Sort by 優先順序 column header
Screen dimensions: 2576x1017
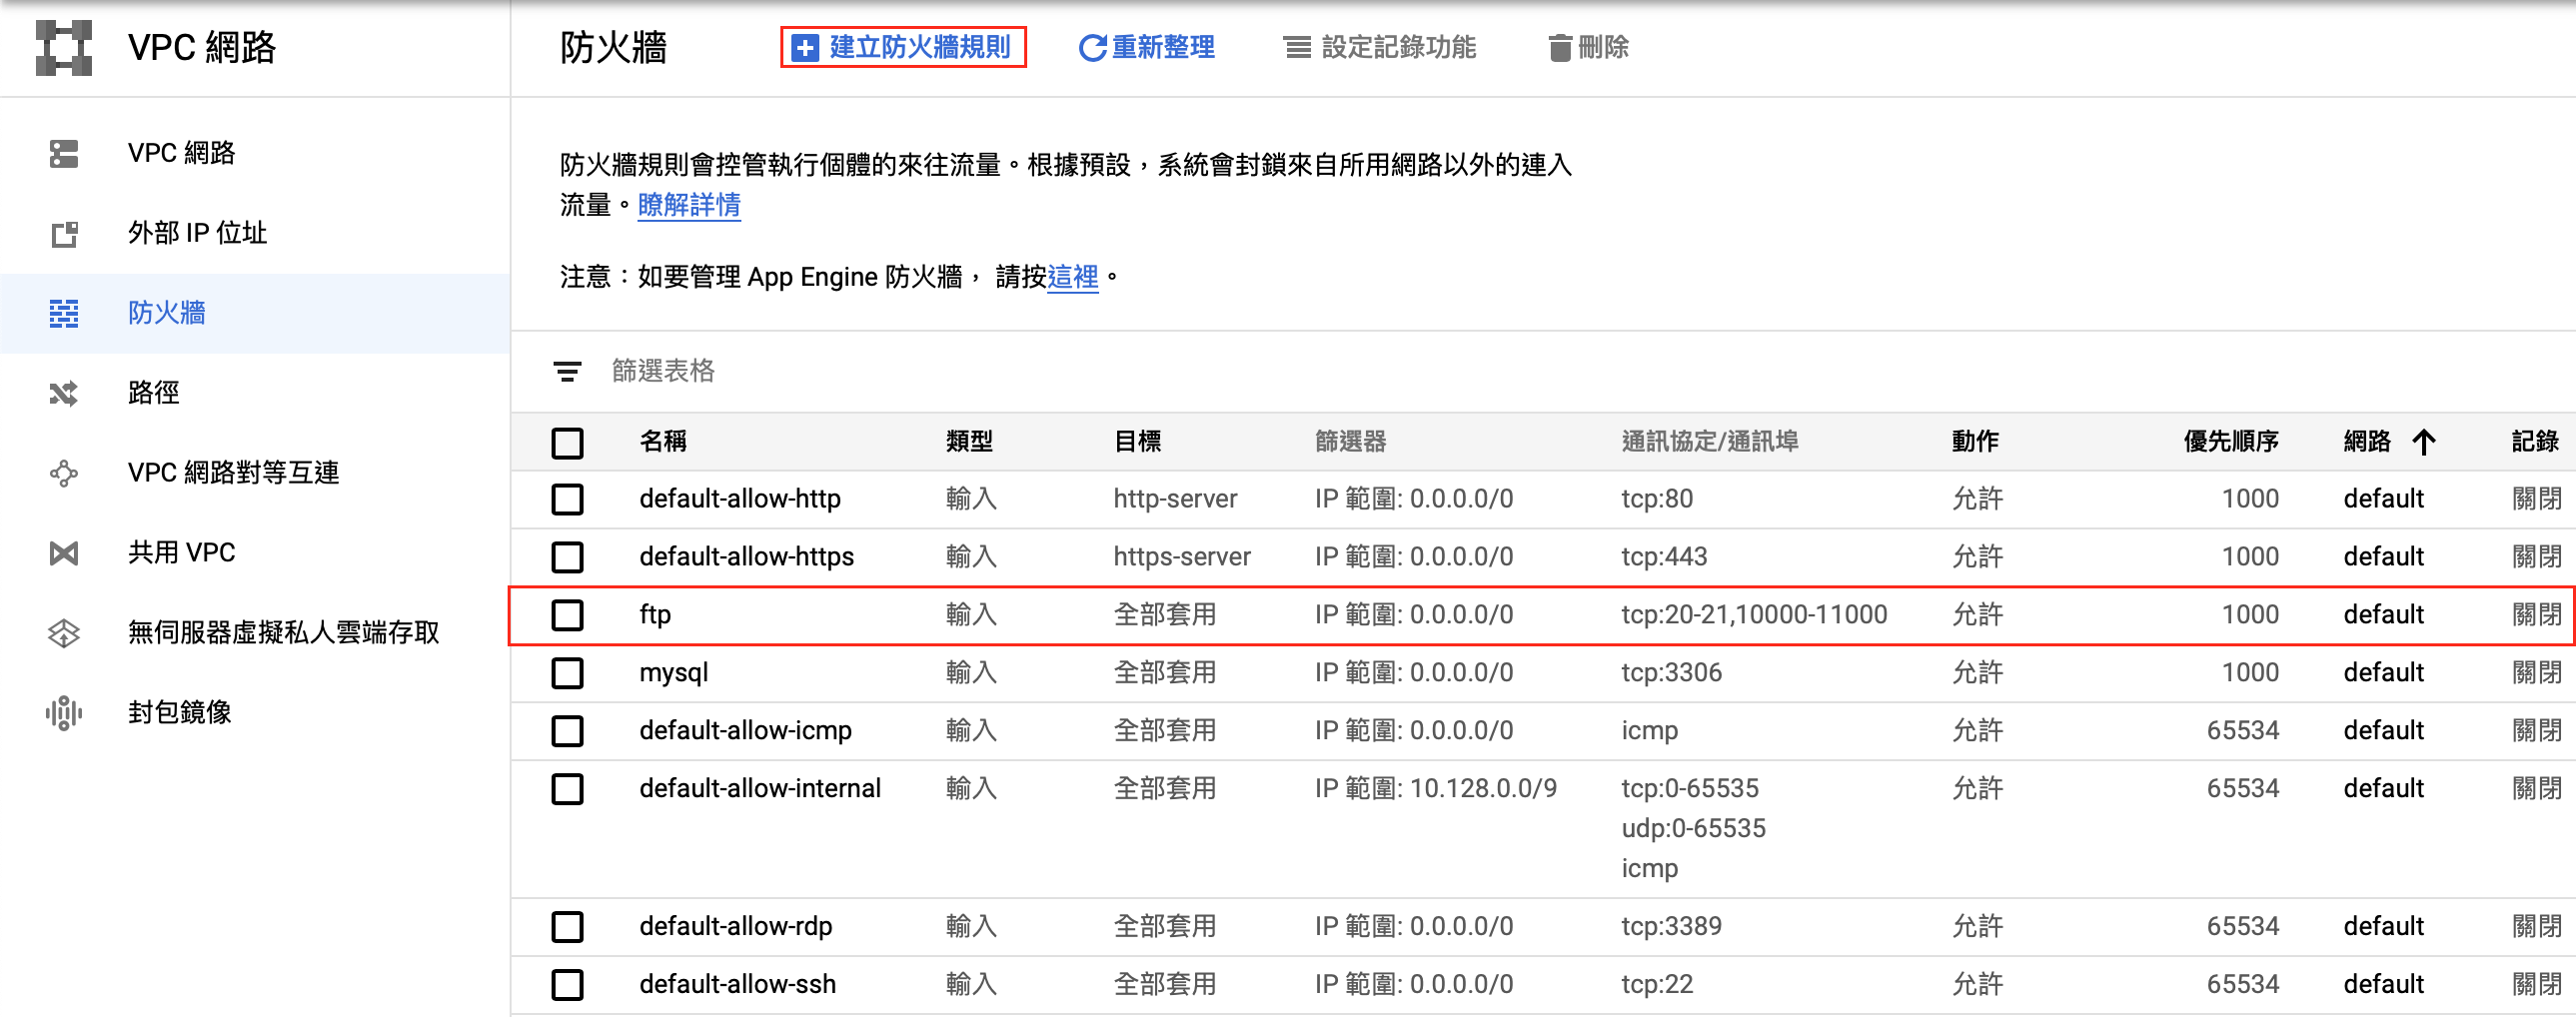[2231, 441]
